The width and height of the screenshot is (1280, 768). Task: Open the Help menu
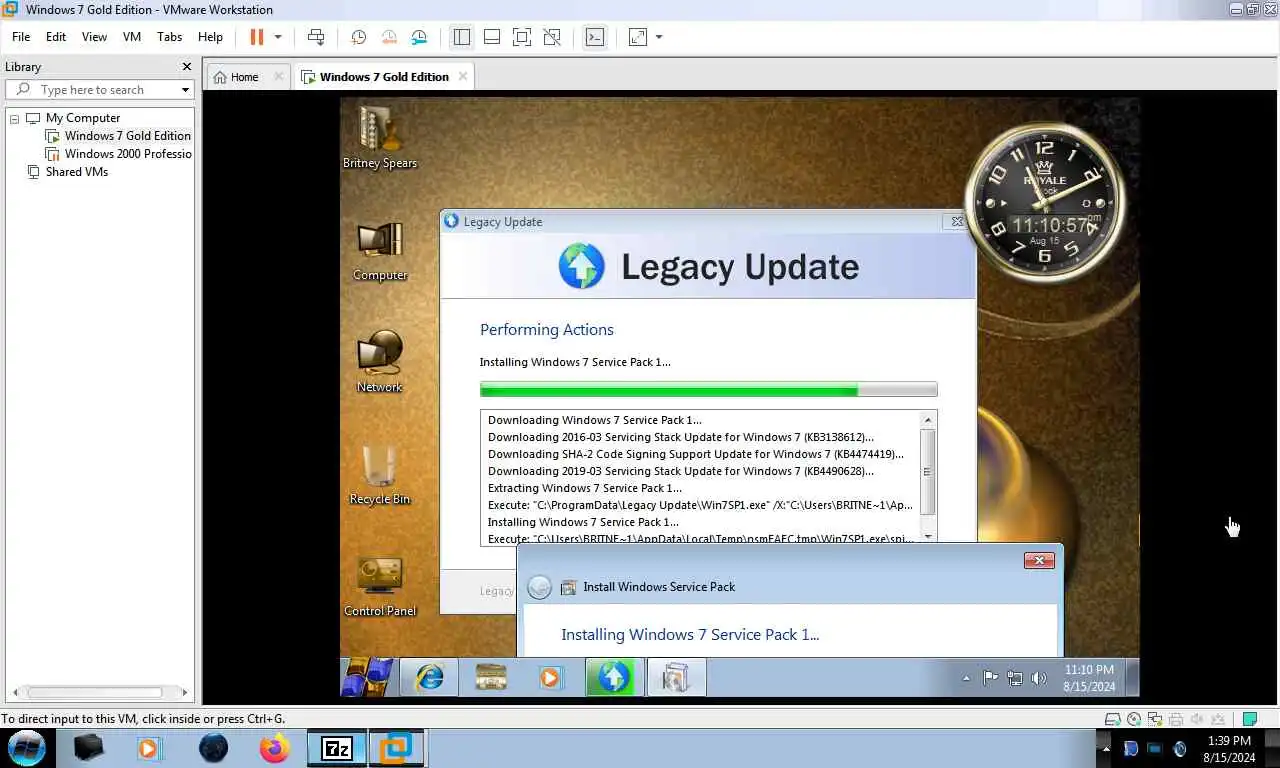click(x=210, y=37)
